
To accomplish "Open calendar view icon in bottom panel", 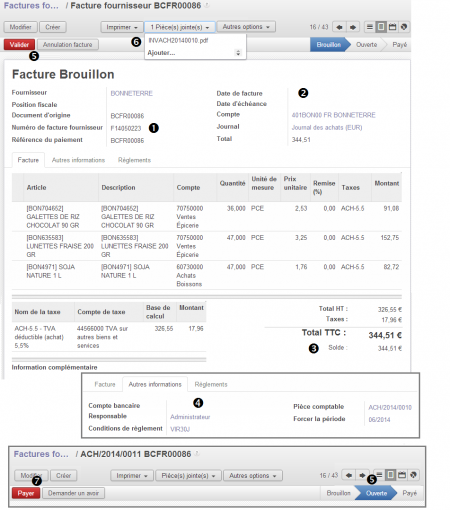I will (x=402, y=475).
